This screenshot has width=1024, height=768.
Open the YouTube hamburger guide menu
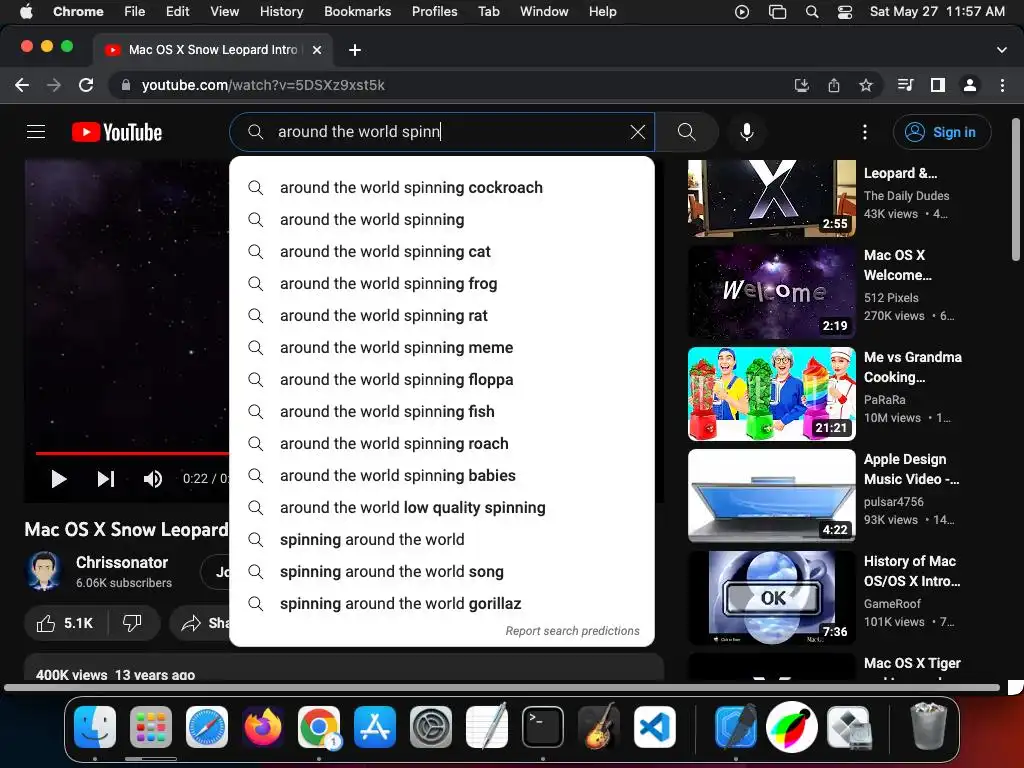pyautogui.click(x=36, y=132)
